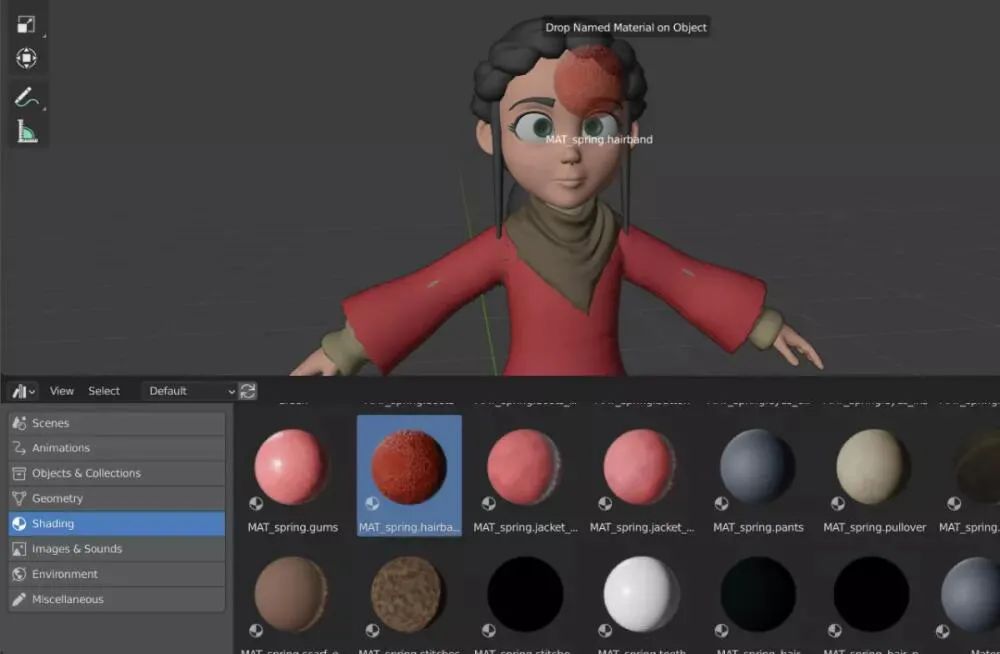Select the MAT_spring.pants material asset
The height and width of the screenshot is (654, 1000).
758,468
